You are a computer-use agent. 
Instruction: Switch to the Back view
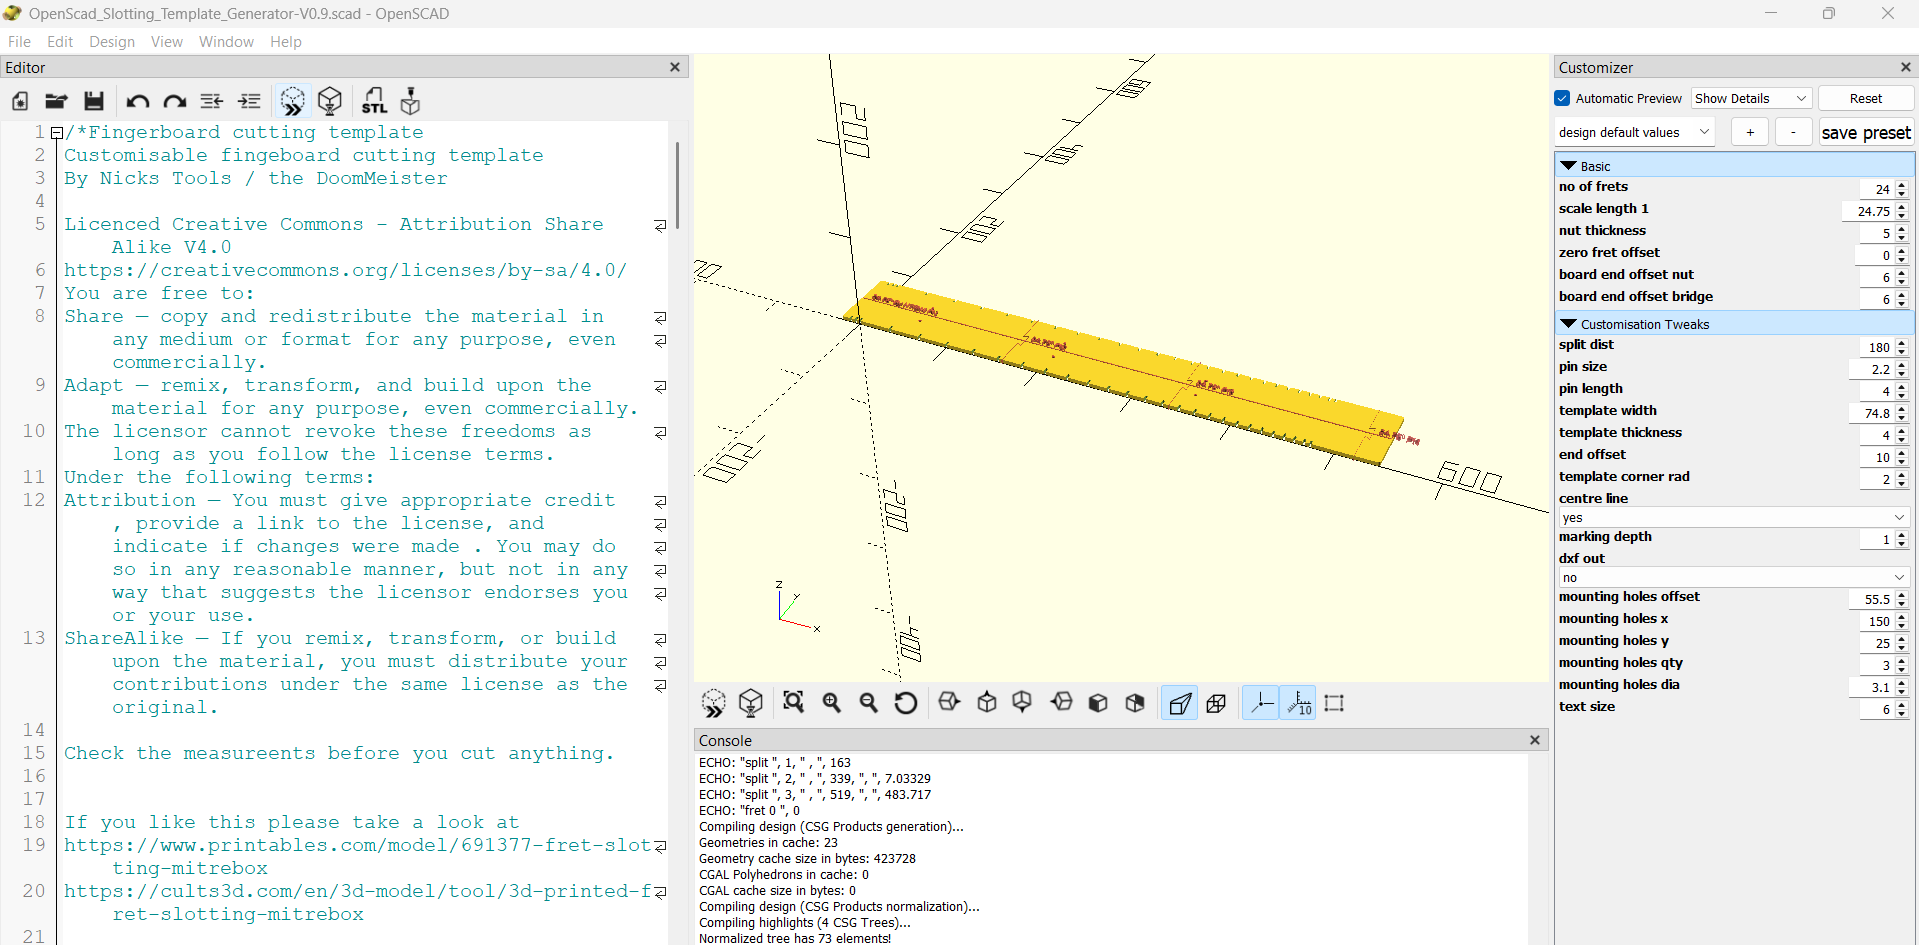[1135, 703]
